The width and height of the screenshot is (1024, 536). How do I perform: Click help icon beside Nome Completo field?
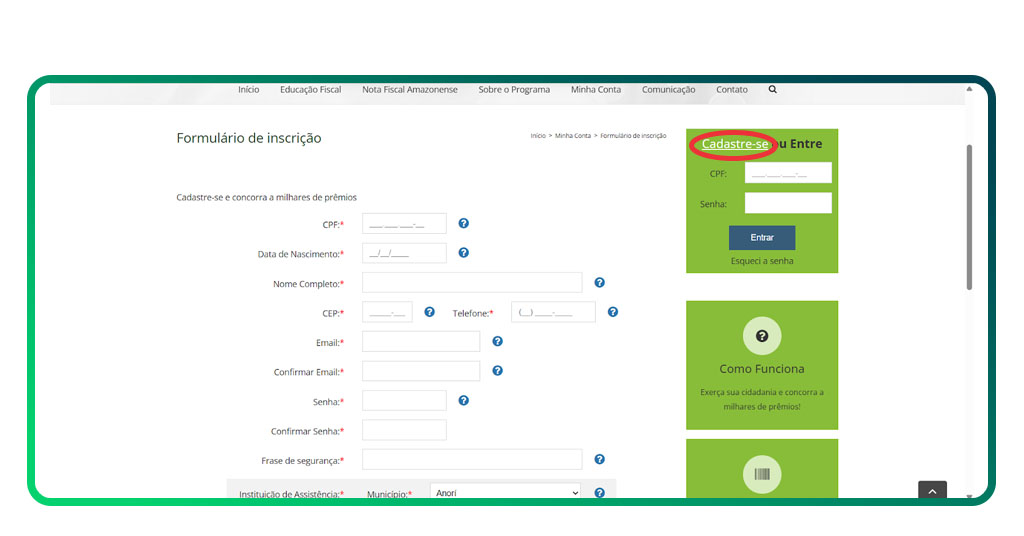click(x=600, y=283)
